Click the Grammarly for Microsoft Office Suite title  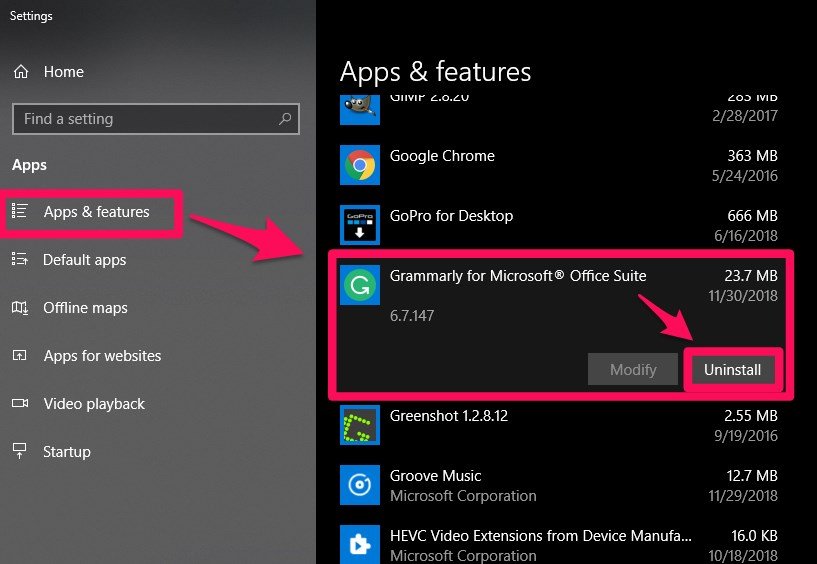tap(518, 276)
